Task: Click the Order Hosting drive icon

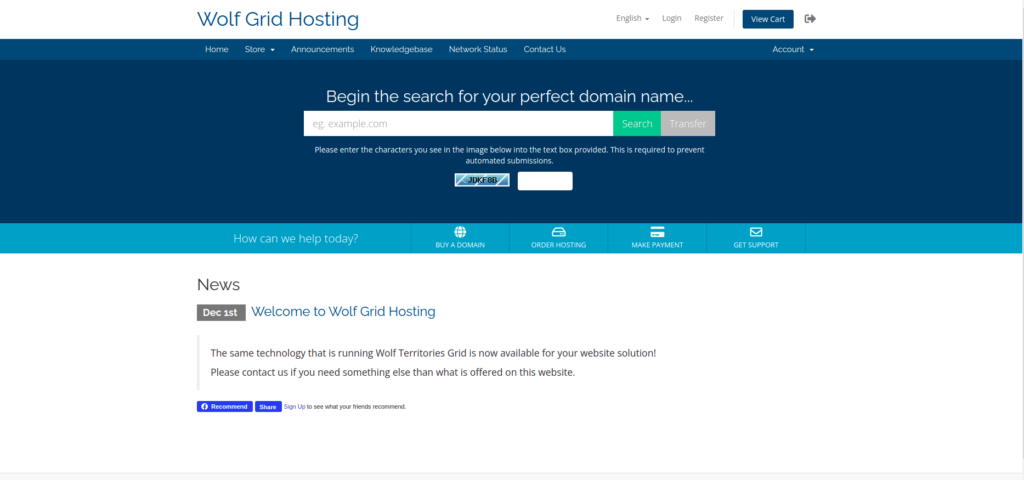Action: pyautogui.click(x=558, y=232)
